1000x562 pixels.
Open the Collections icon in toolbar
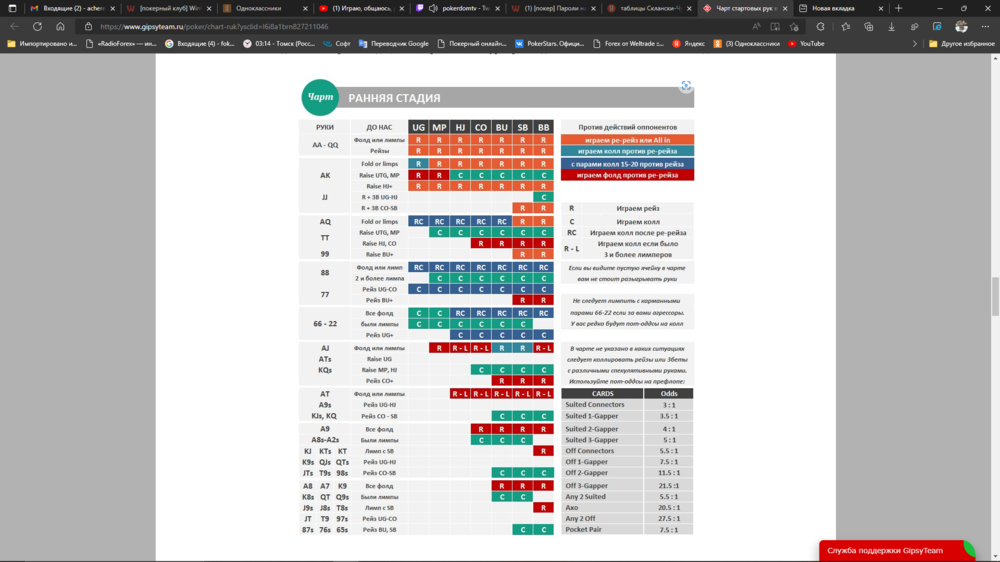coord(869,27)
